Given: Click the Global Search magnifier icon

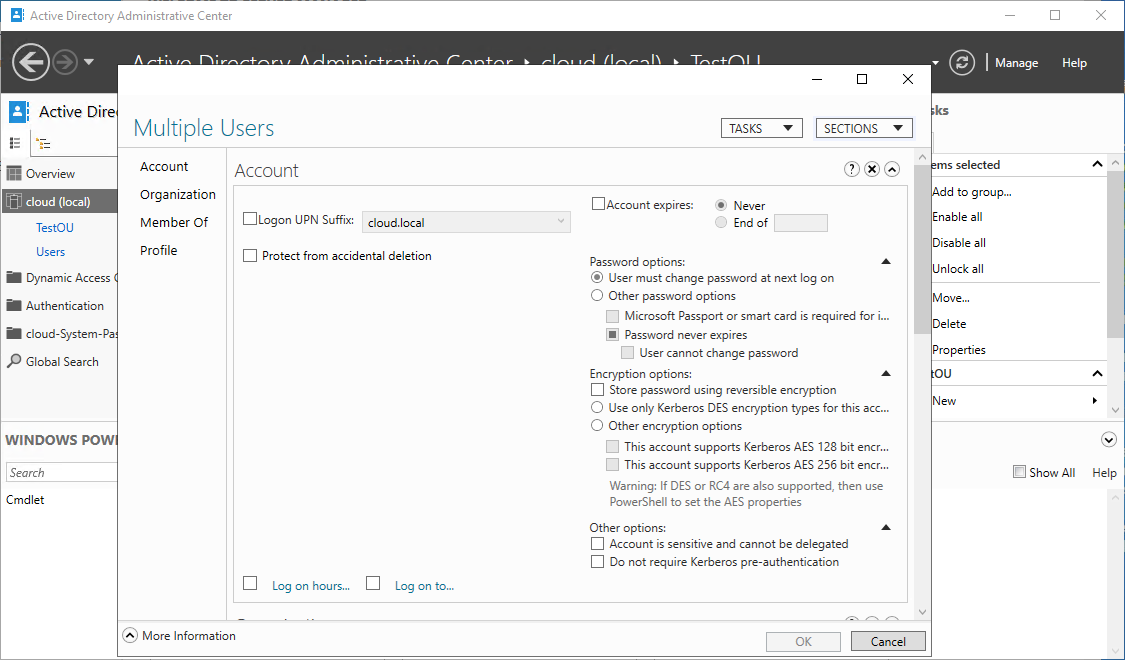Looking at the screenshot, I should (14, 361).
